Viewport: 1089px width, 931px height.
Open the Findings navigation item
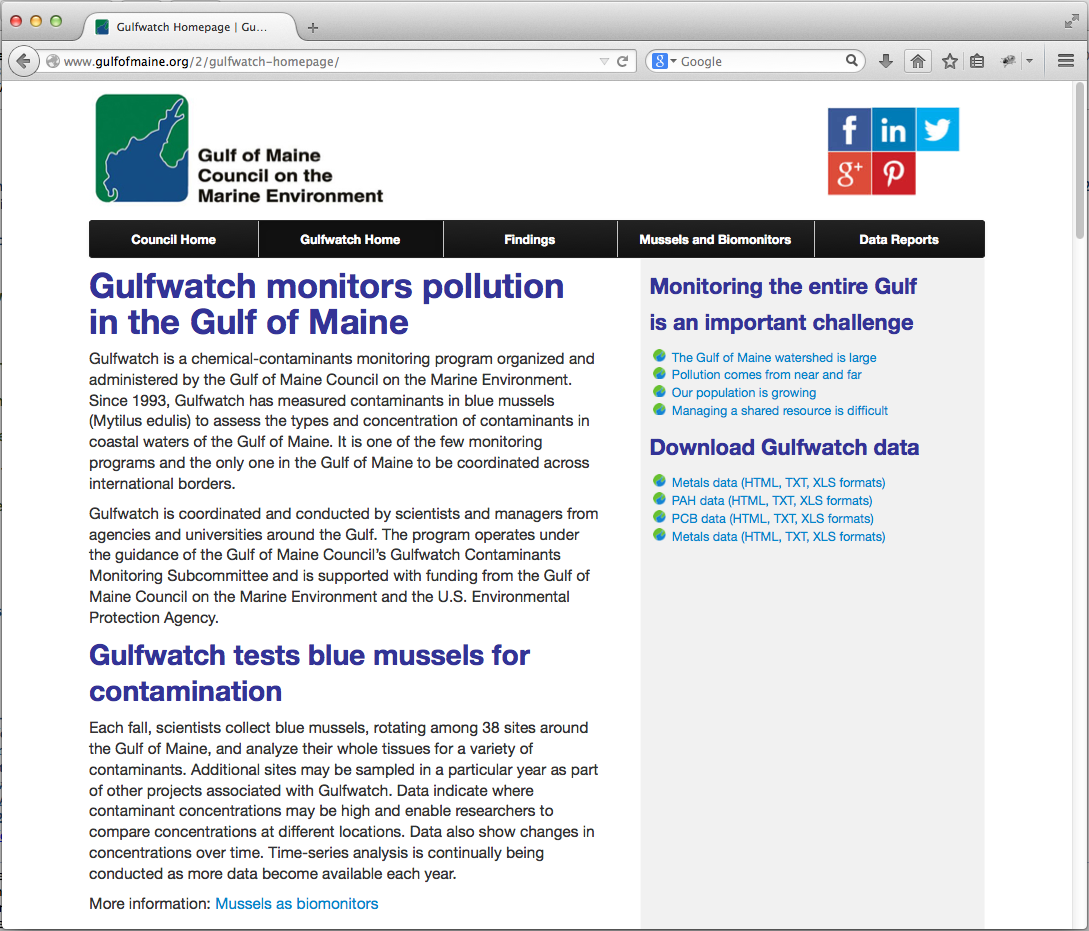pyautogui.click(x=530, y=240)
